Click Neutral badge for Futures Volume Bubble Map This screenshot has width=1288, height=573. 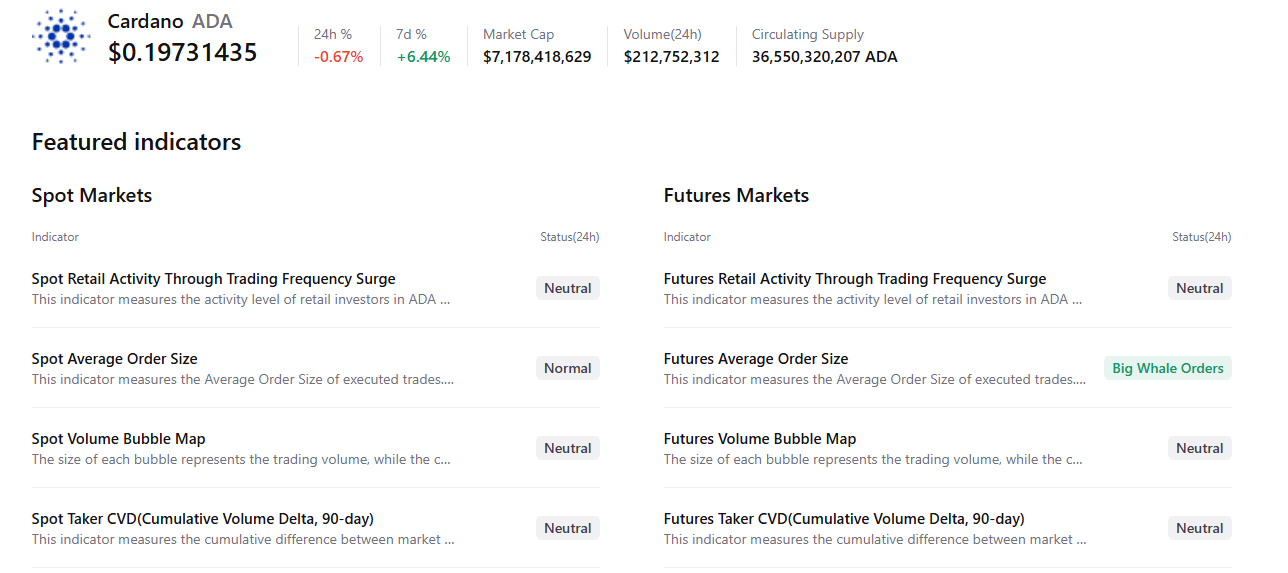point(1200,448)
